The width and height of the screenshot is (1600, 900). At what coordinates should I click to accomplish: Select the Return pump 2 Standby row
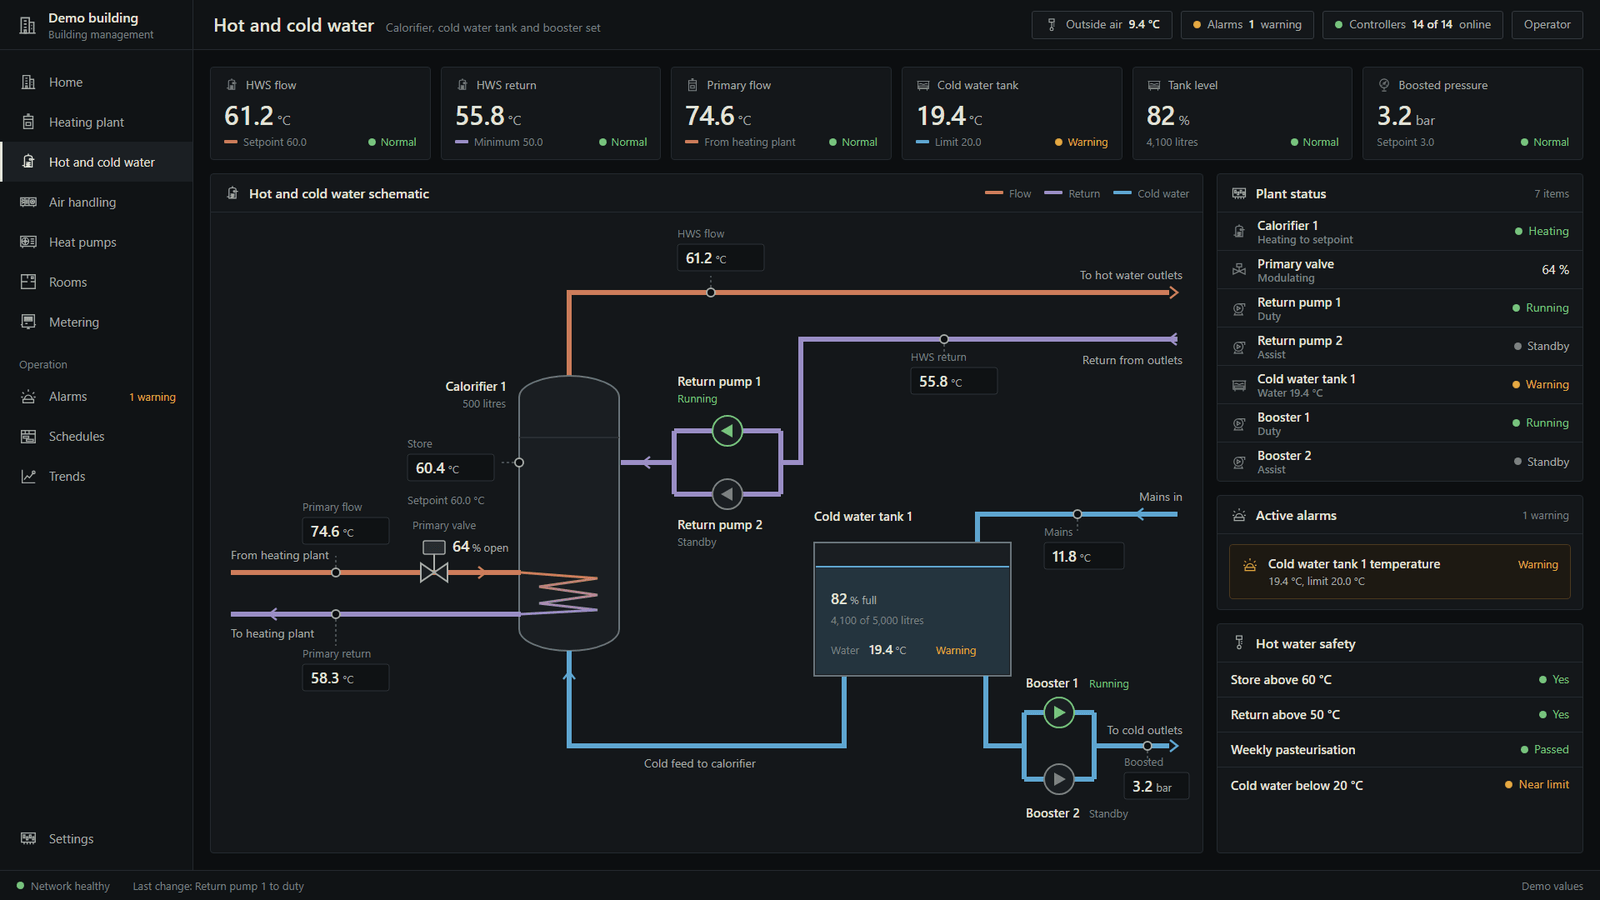1399,347
